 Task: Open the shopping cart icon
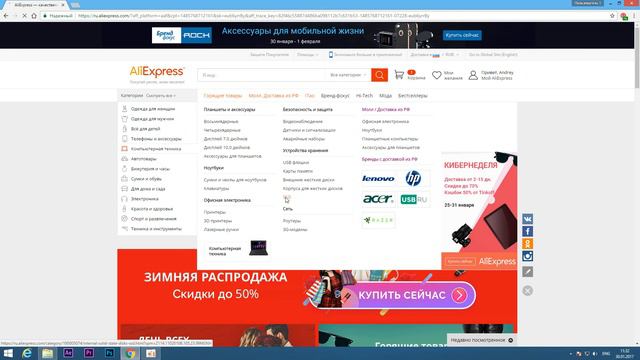point(399,75)
